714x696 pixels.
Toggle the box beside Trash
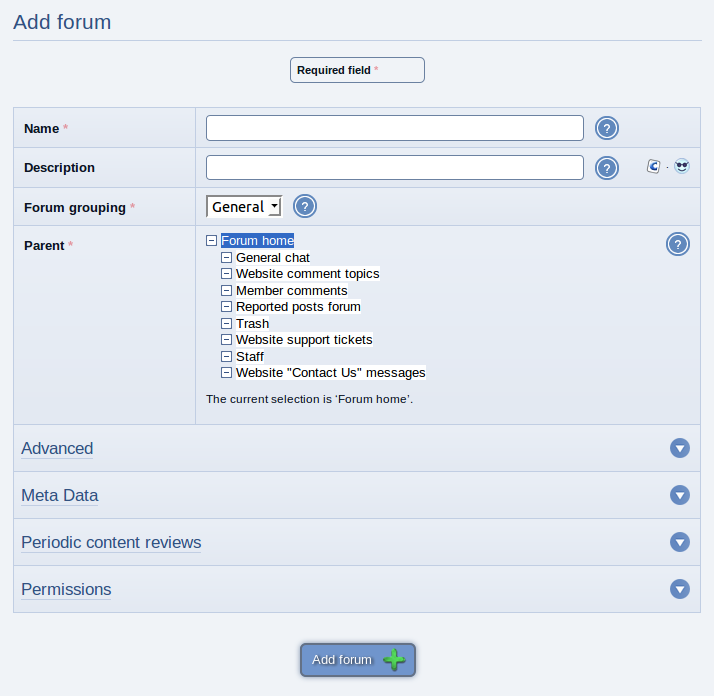226,323
